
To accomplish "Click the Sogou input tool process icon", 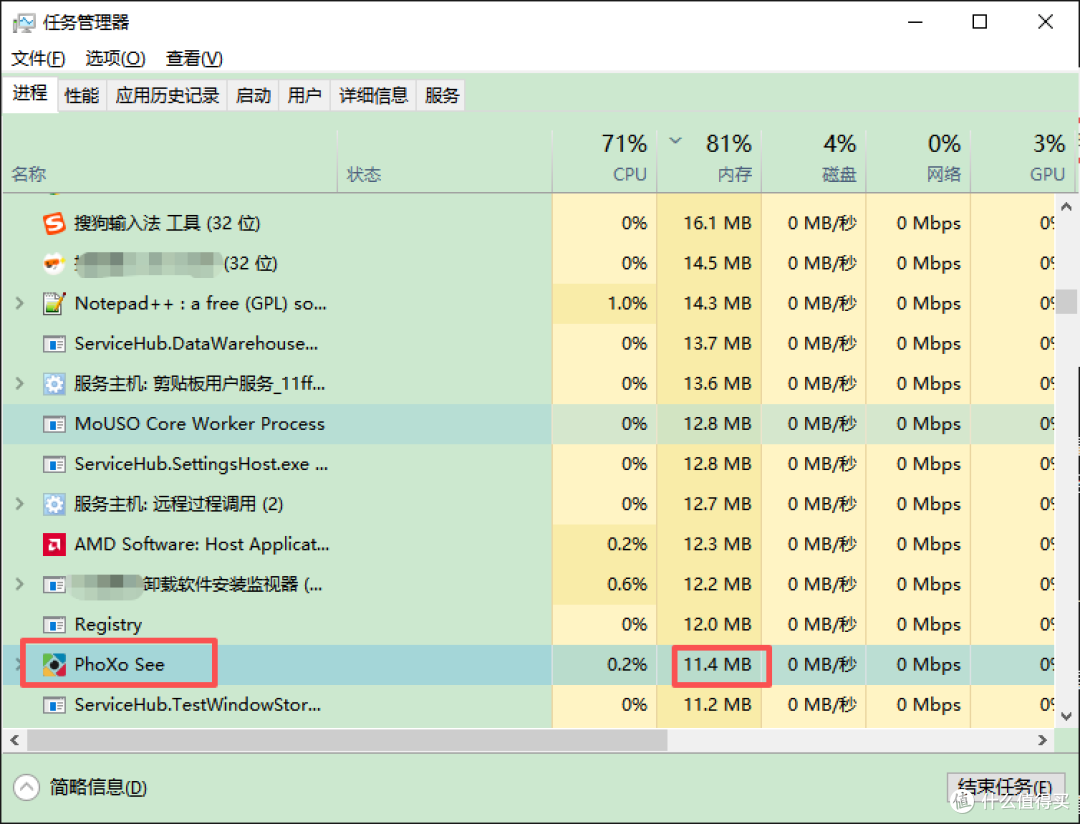I will 54,223.
